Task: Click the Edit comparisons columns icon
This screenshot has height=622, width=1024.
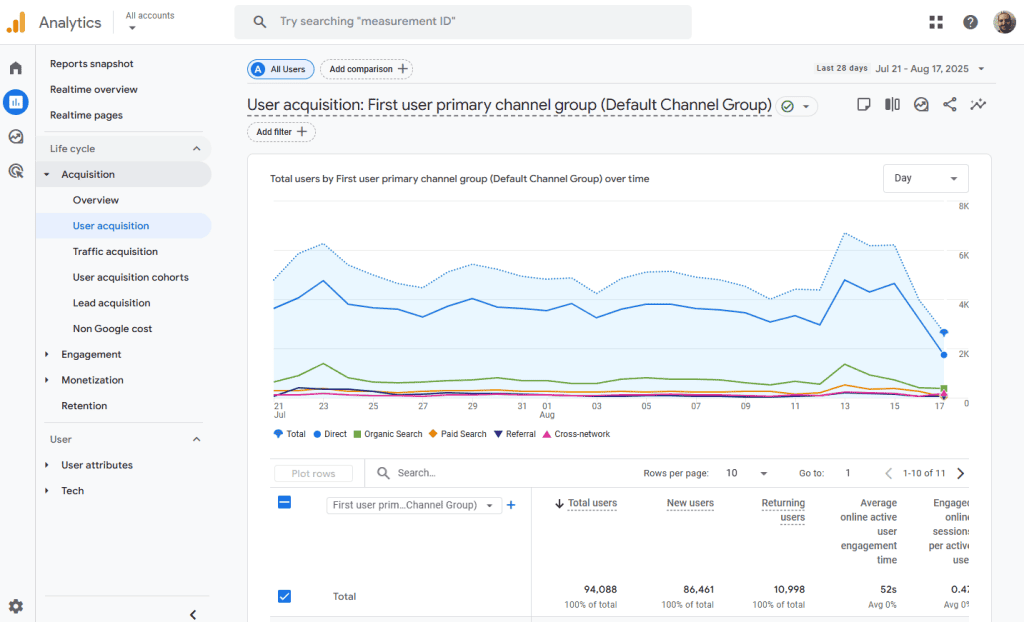Action: pos(892,105)
